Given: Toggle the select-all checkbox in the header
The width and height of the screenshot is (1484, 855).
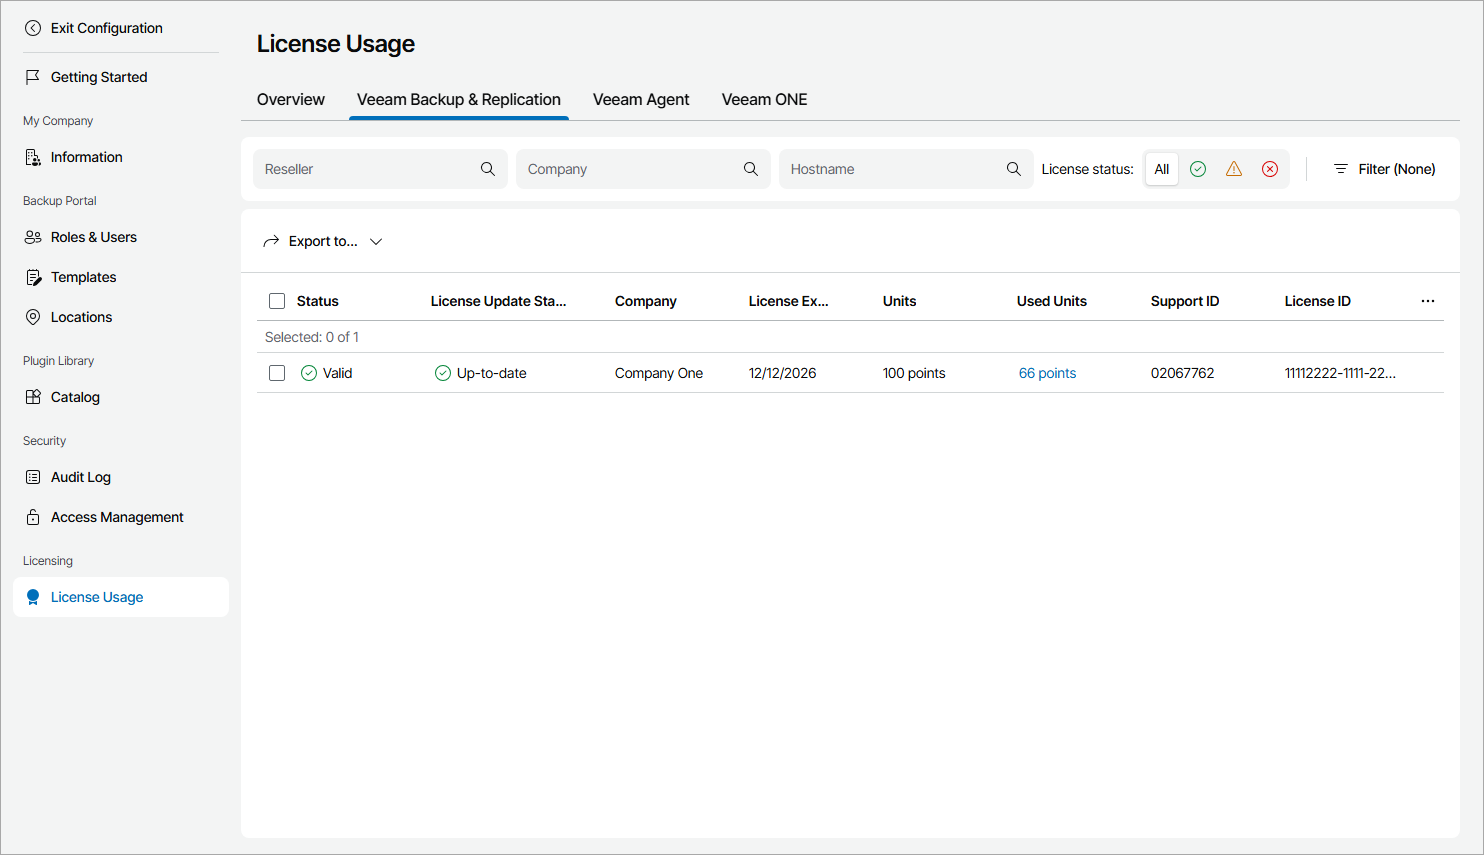Looking at the screenshot, I should coord(277,301).
